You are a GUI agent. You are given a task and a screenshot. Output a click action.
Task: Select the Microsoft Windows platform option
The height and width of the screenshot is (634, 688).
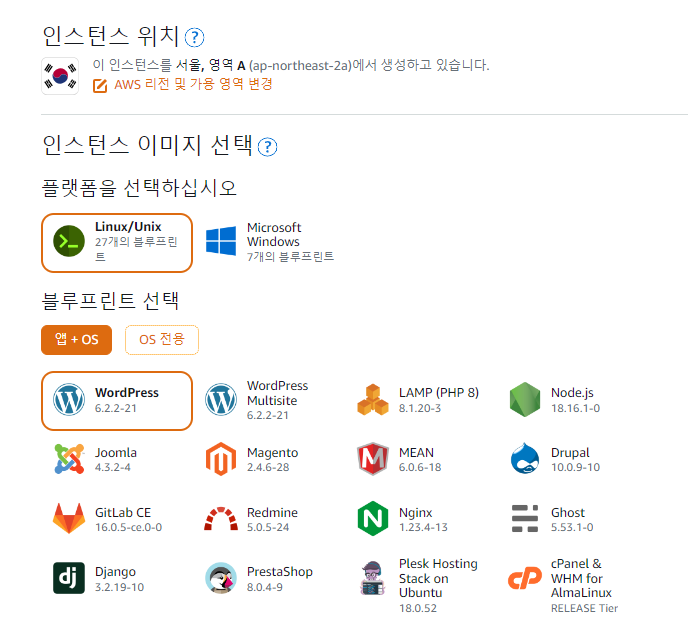point(269,242)
